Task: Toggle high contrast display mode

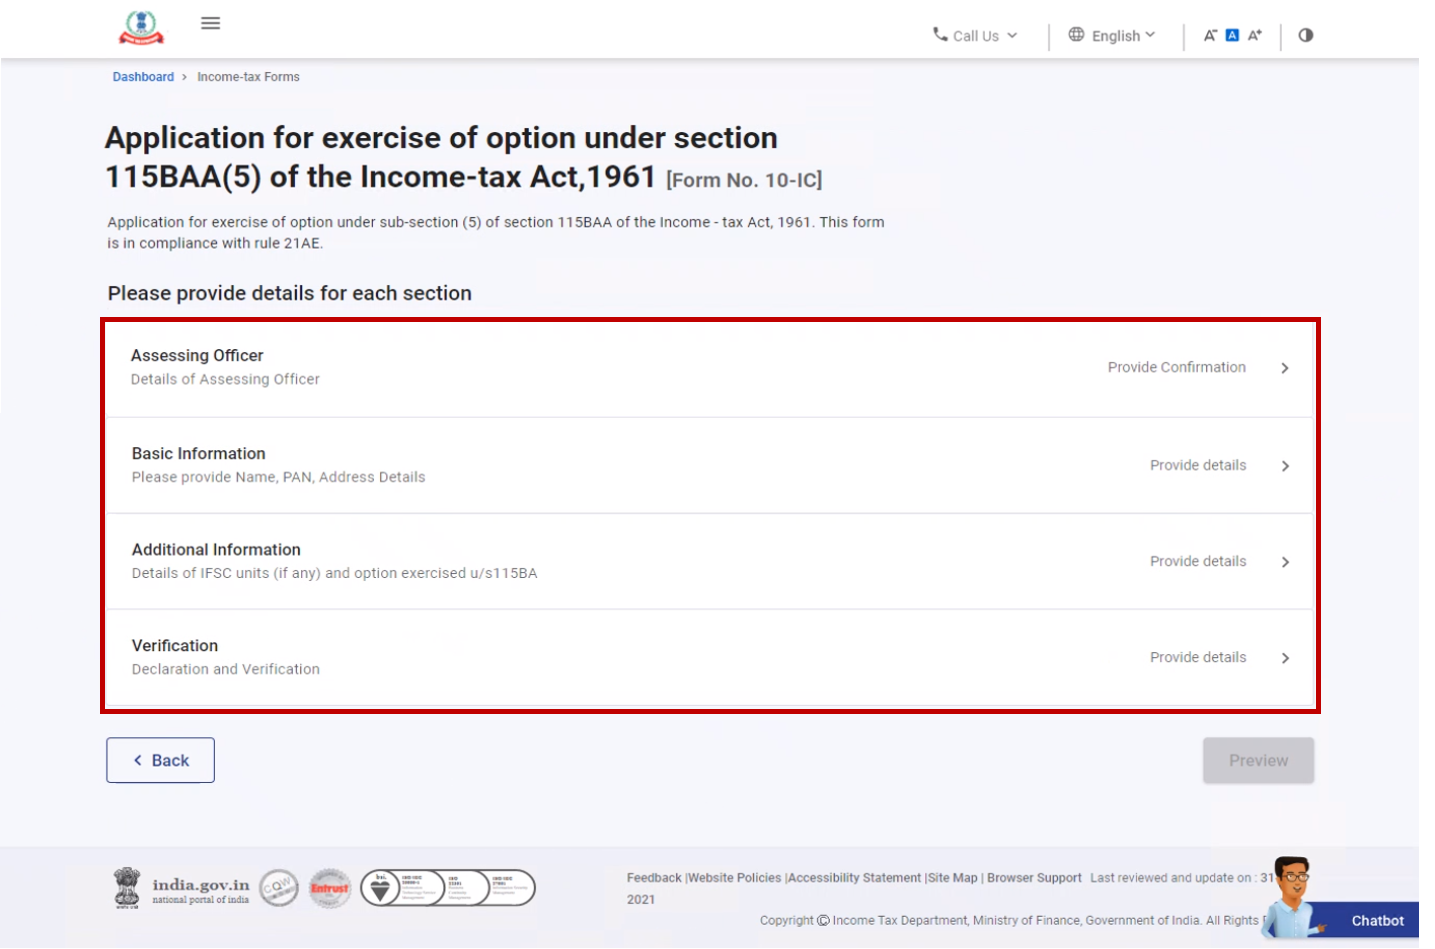Action: point(1305,34)
